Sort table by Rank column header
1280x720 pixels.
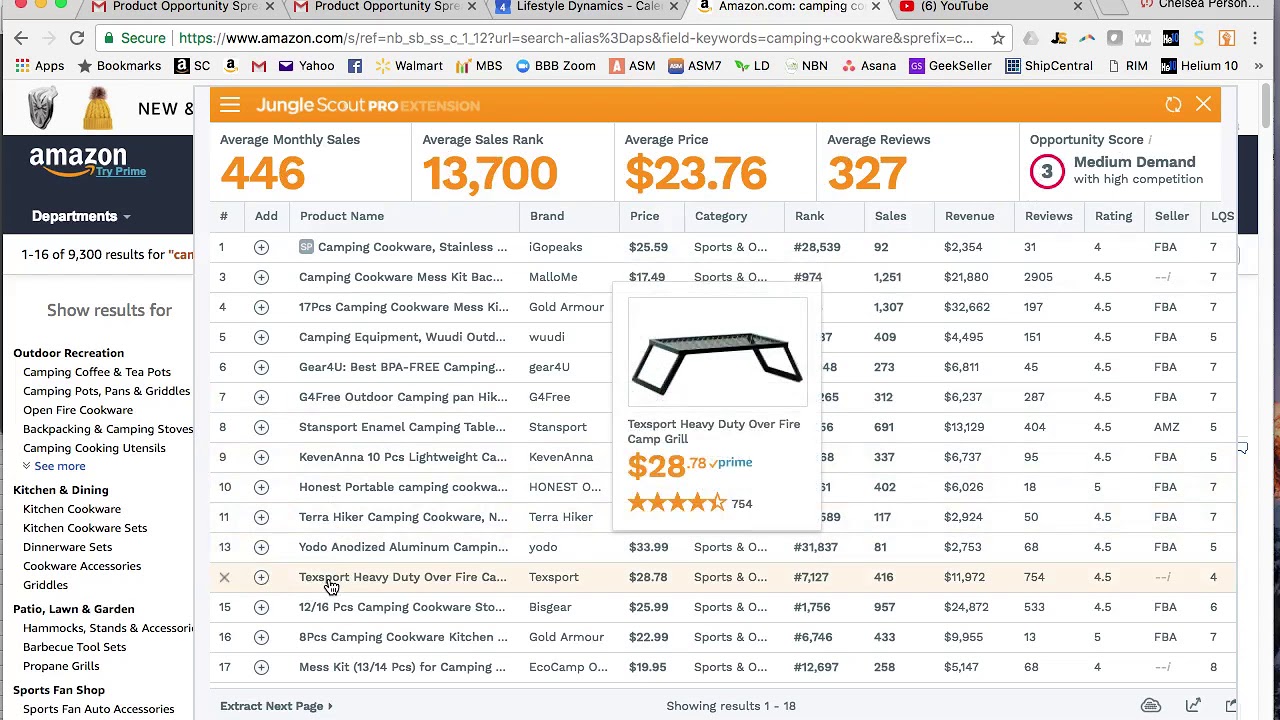(809, 216)
